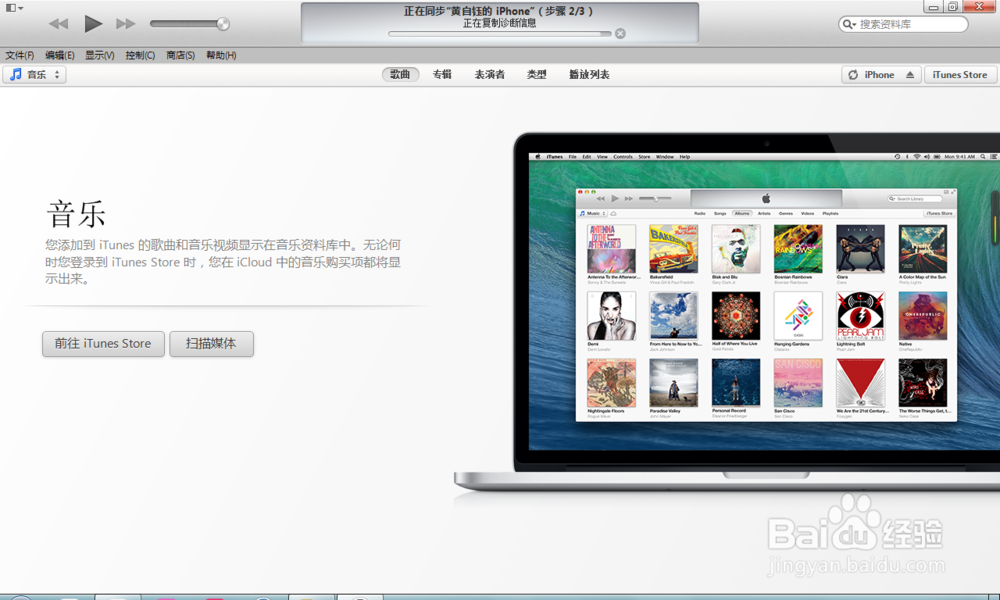Switch to the 表演者 tab
Image resolution: width=1000 pixels, height=600 pixels.
(x=490, y=75)
